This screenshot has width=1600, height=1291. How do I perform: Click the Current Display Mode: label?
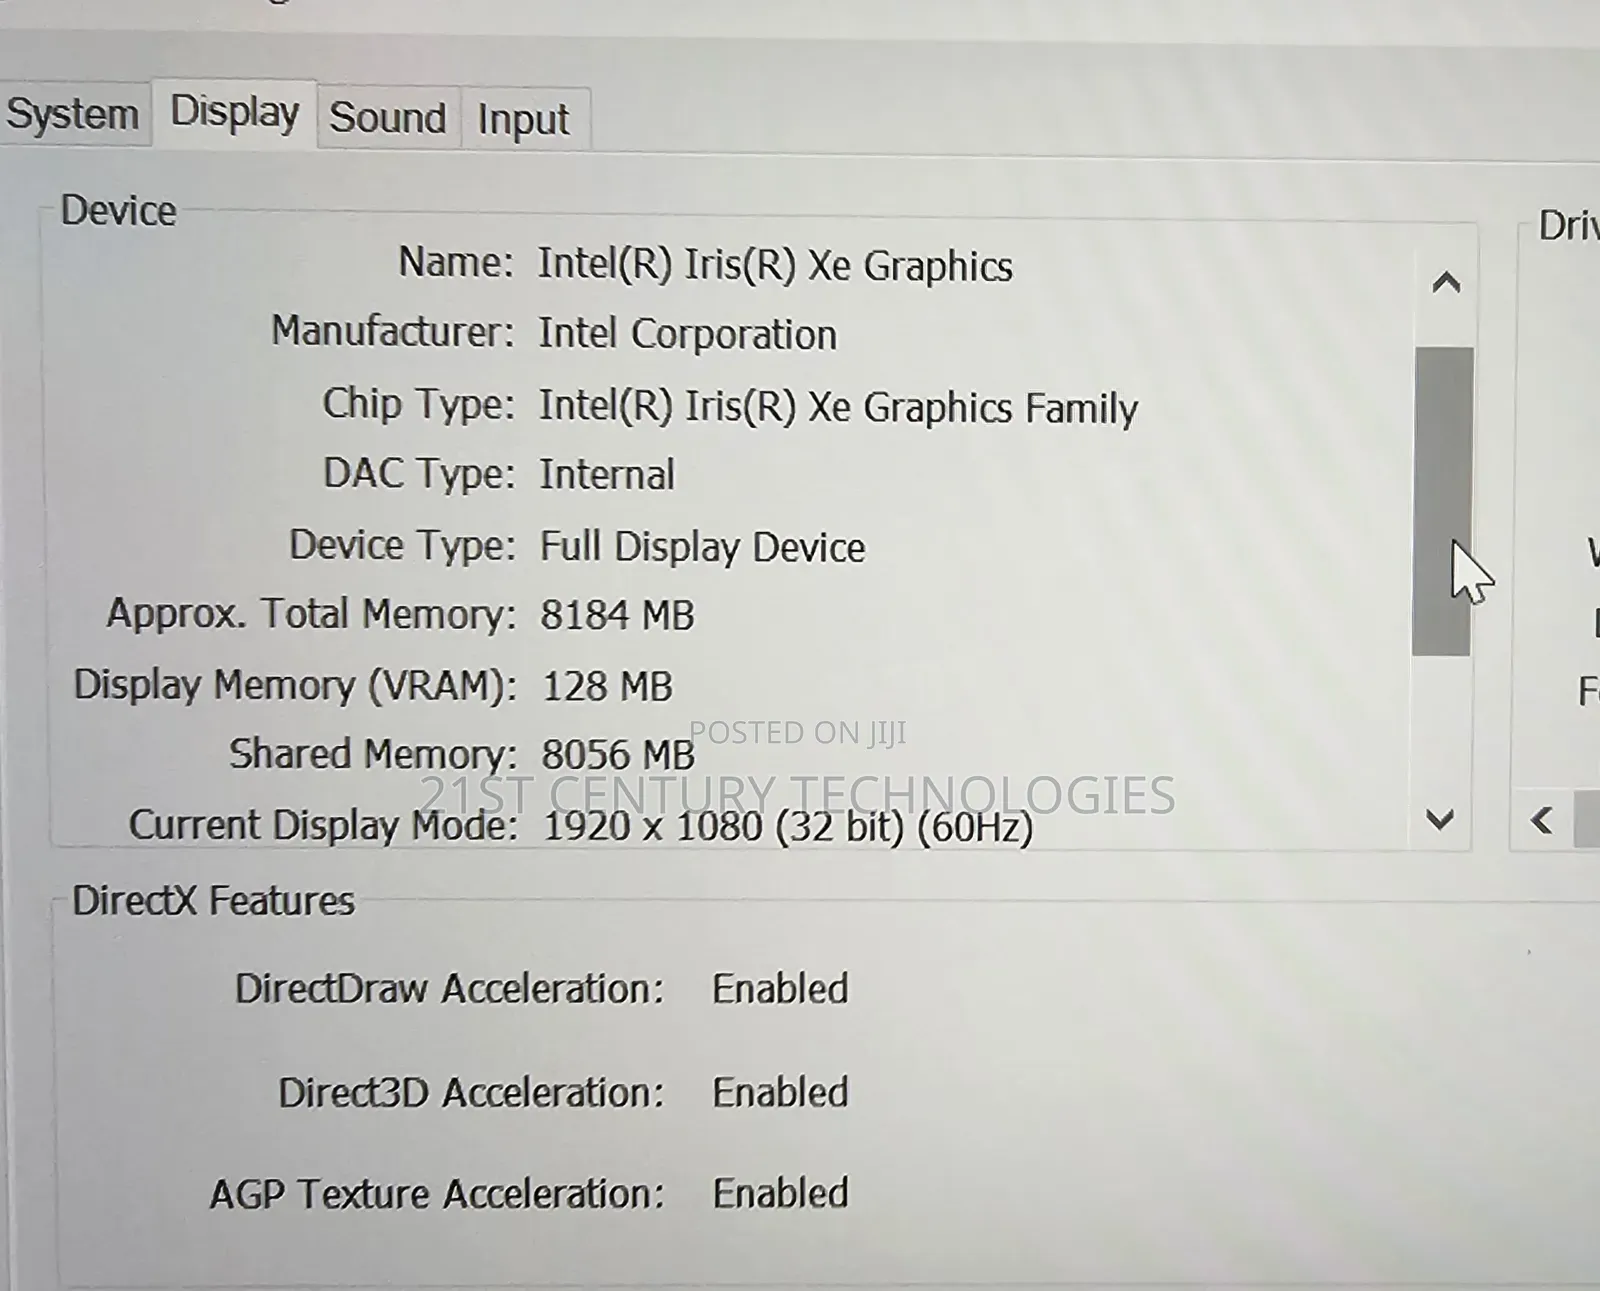(x=324, y=826)
